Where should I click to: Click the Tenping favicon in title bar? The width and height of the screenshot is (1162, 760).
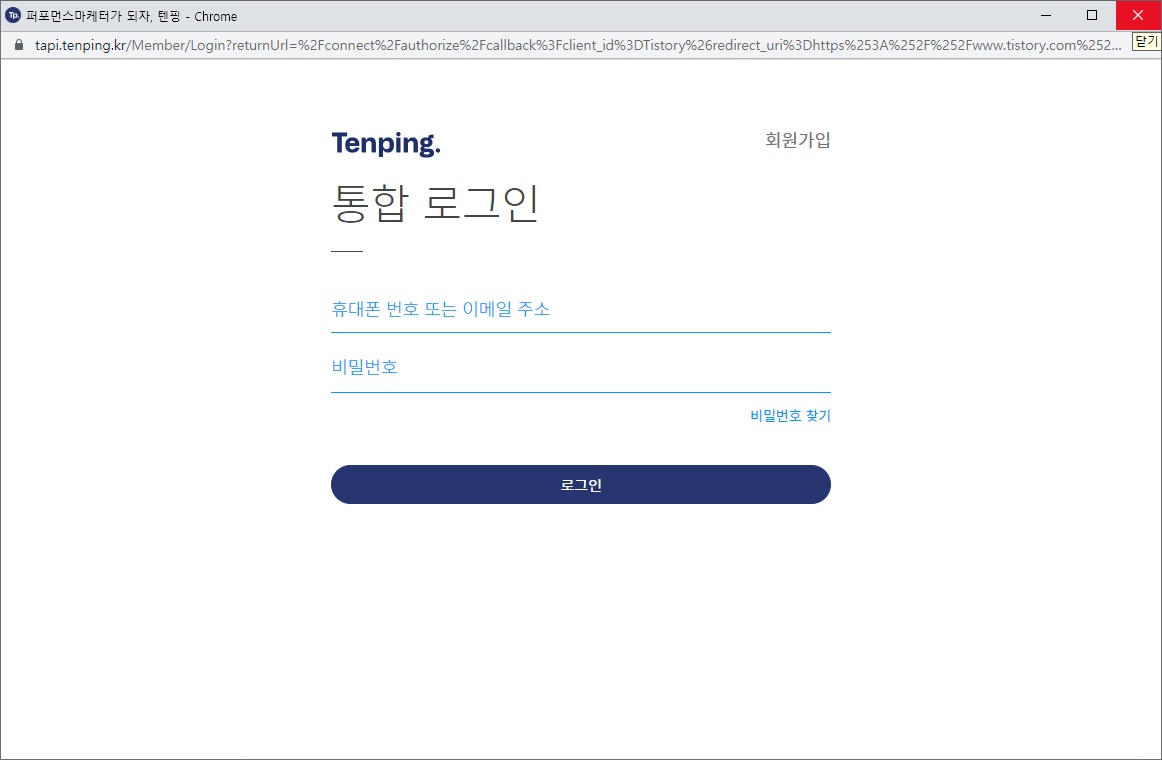(x=13, y=16)
